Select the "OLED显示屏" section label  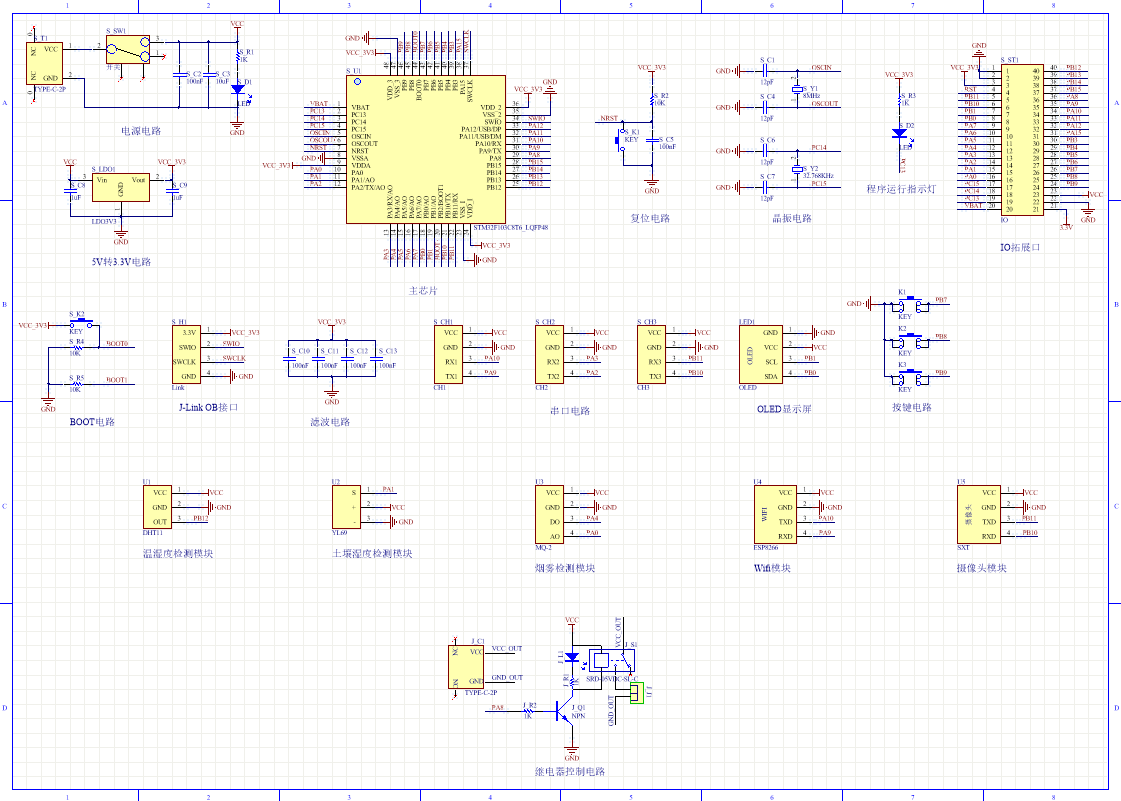click(784, 409)
